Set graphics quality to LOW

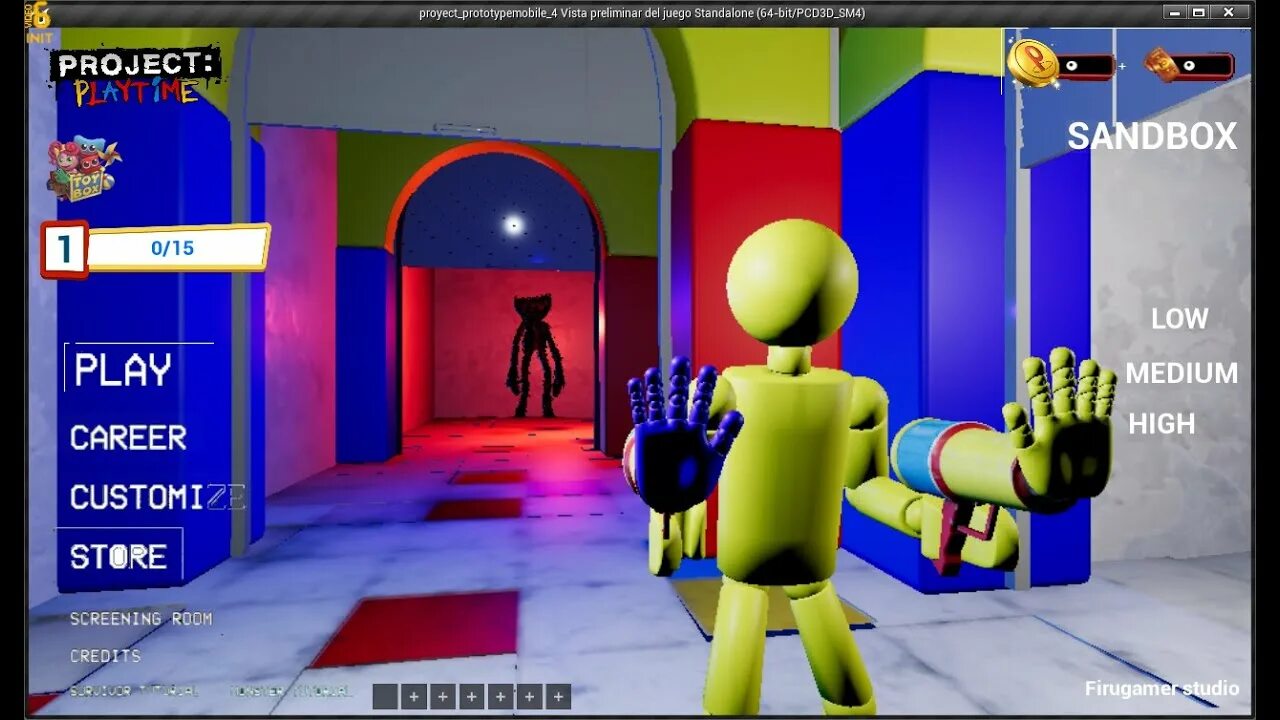click(x=1179, y=319)
